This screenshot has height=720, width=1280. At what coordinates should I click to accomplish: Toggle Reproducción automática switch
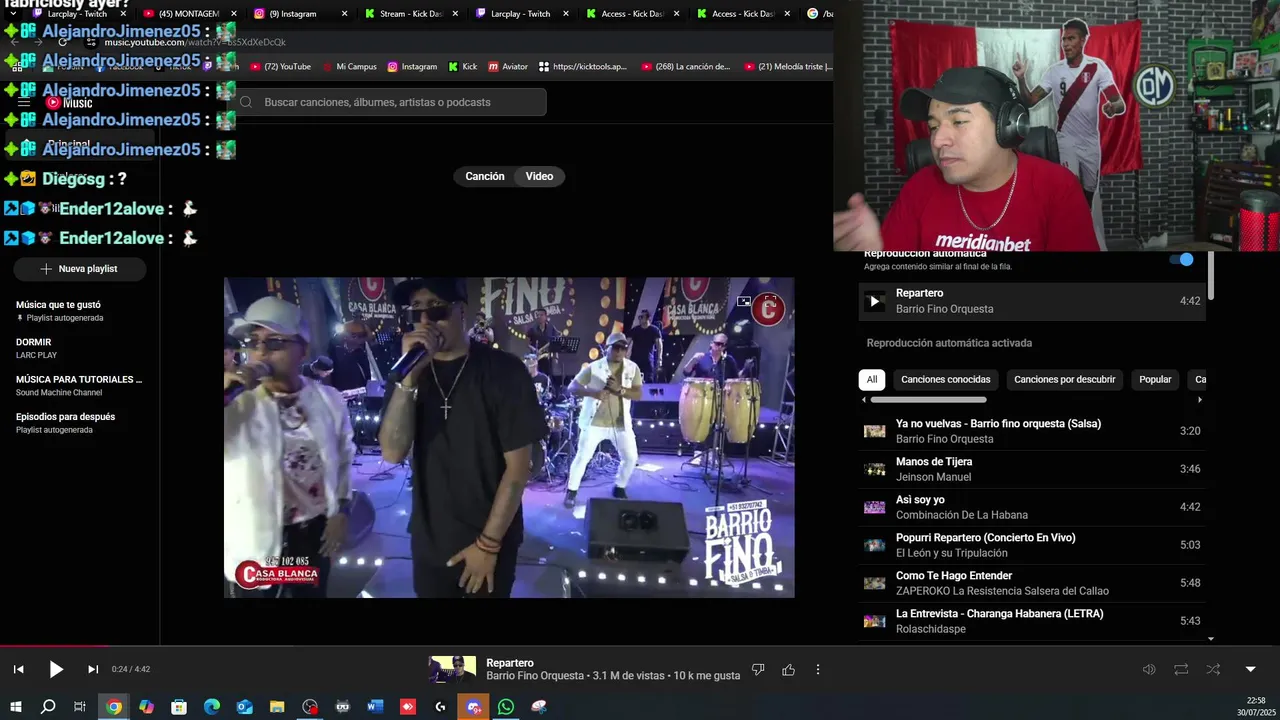(1182, 259)
